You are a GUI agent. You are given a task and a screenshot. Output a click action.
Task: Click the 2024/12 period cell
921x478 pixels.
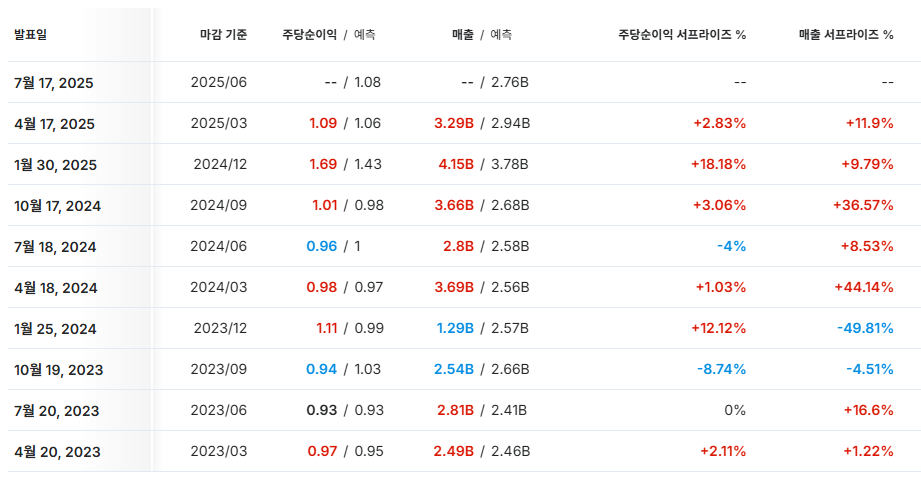pos(220,164)
